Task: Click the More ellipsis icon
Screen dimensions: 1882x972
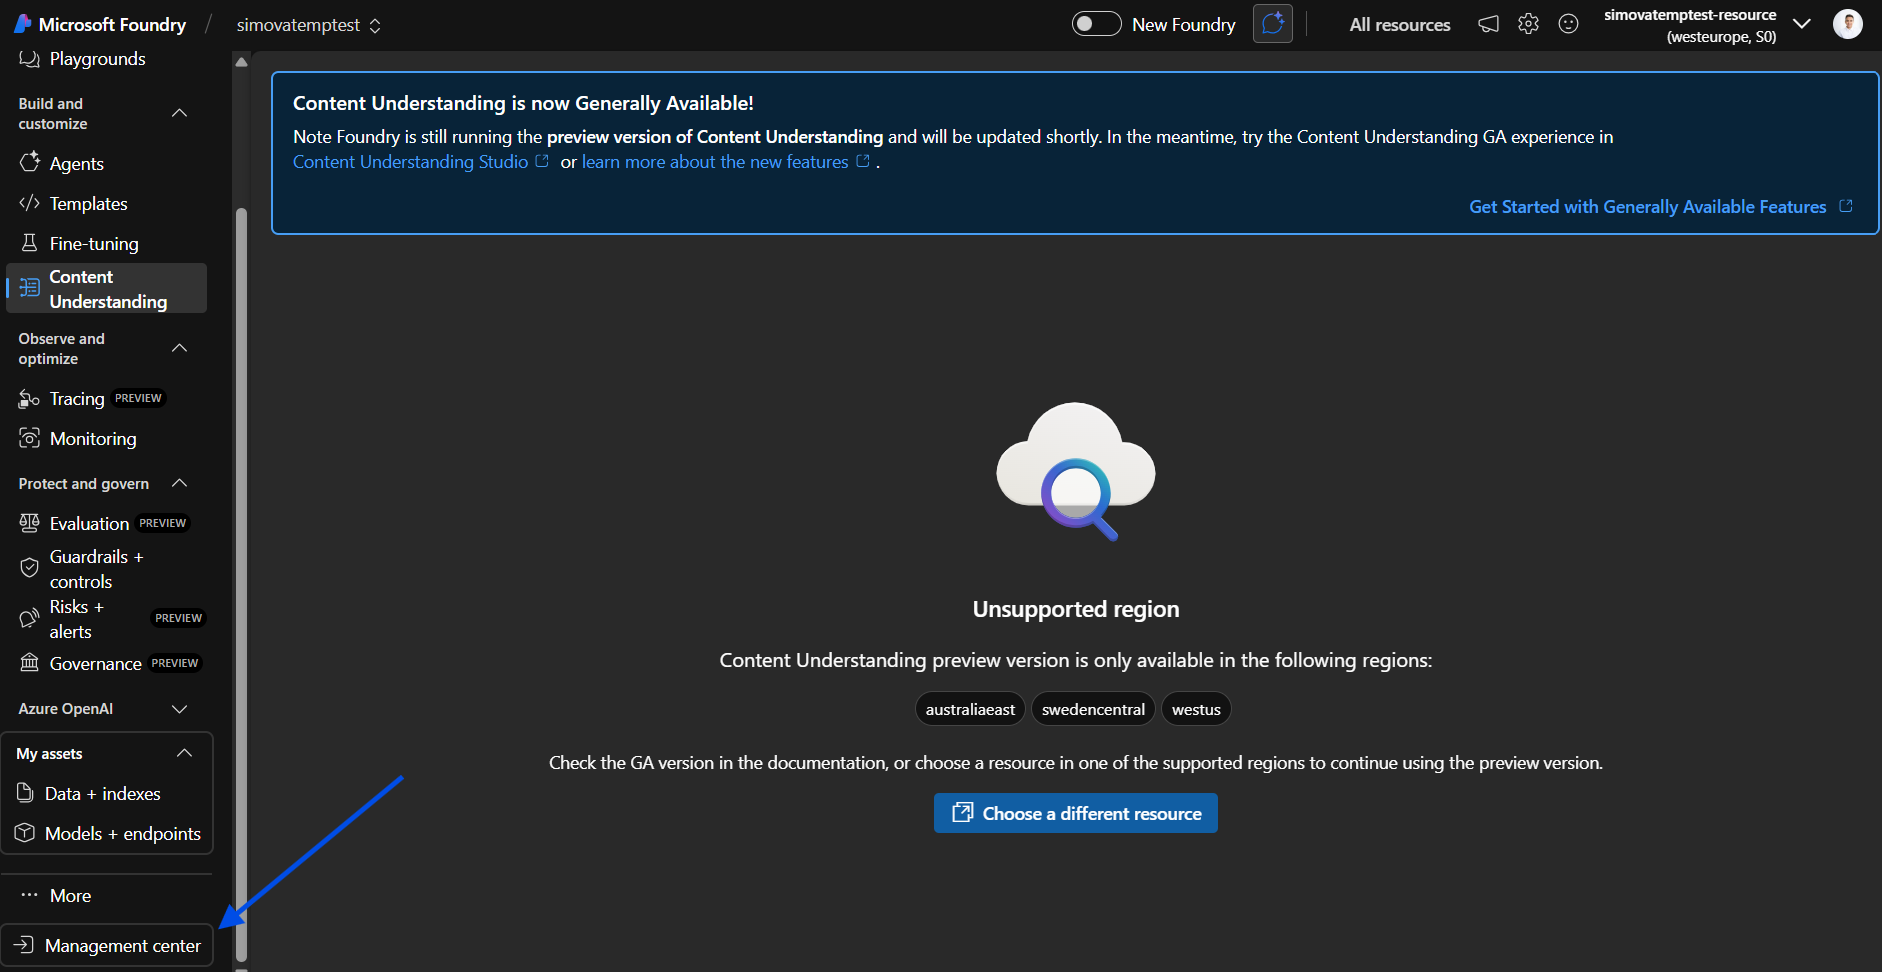Action: pos(29,895)
